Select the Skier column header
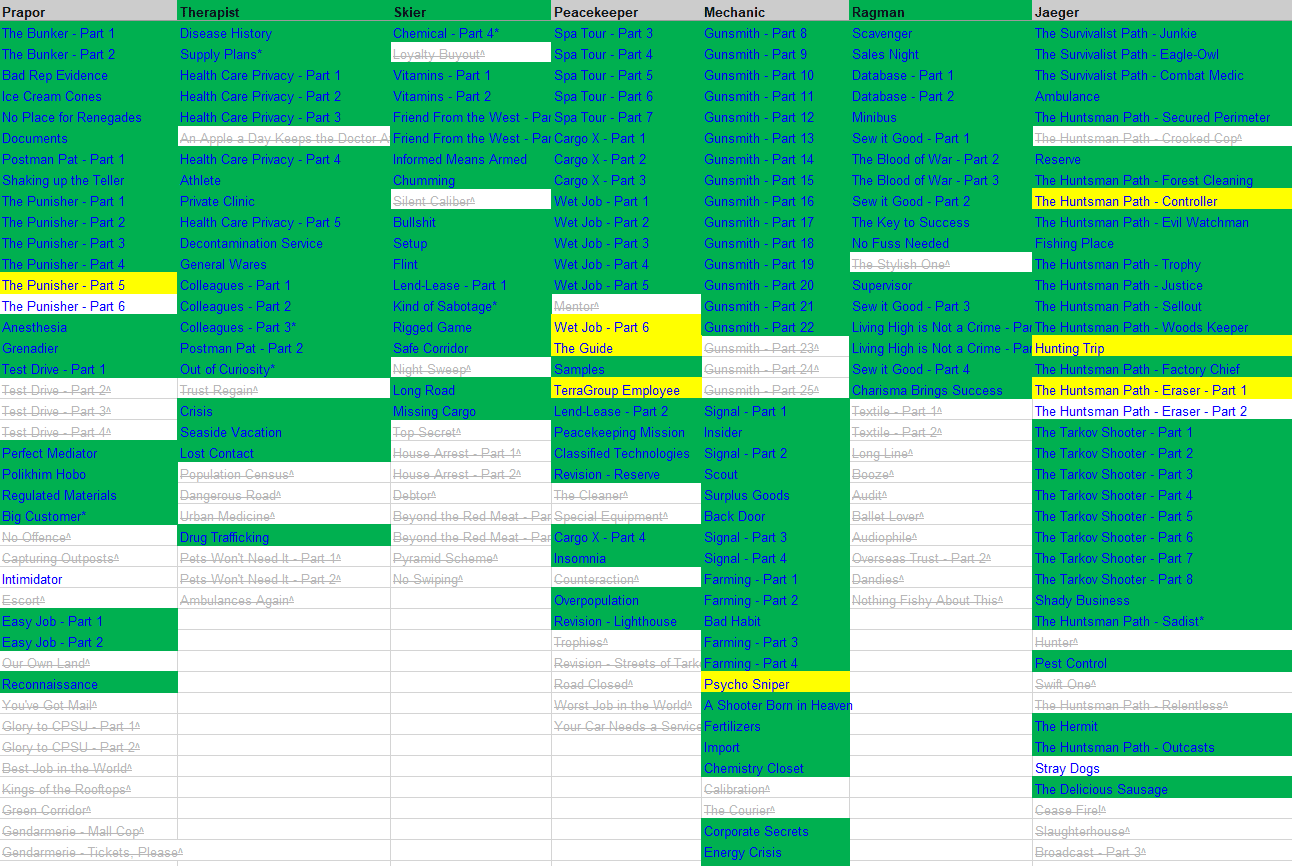1292x866 pixels. [x=471, y=11]
